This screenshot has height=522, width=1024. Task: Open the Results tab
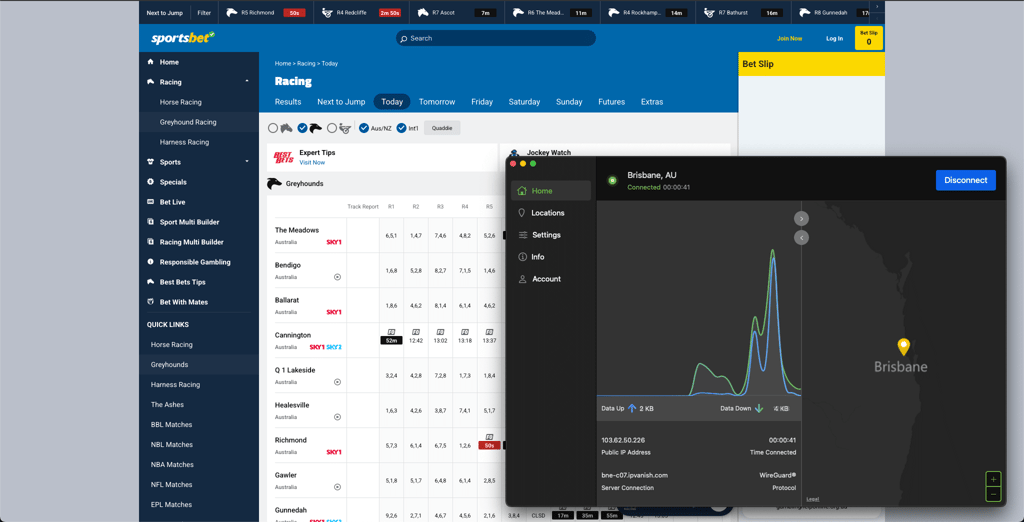pyautogui.click(x=288, y=102)
